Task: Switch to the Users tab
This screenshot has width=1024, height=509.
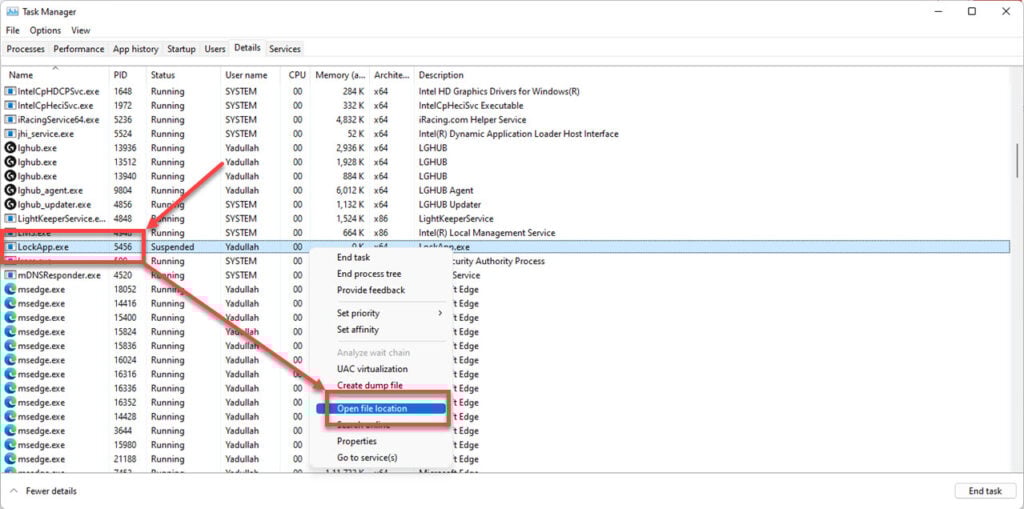Action: [x=215, y=49]
